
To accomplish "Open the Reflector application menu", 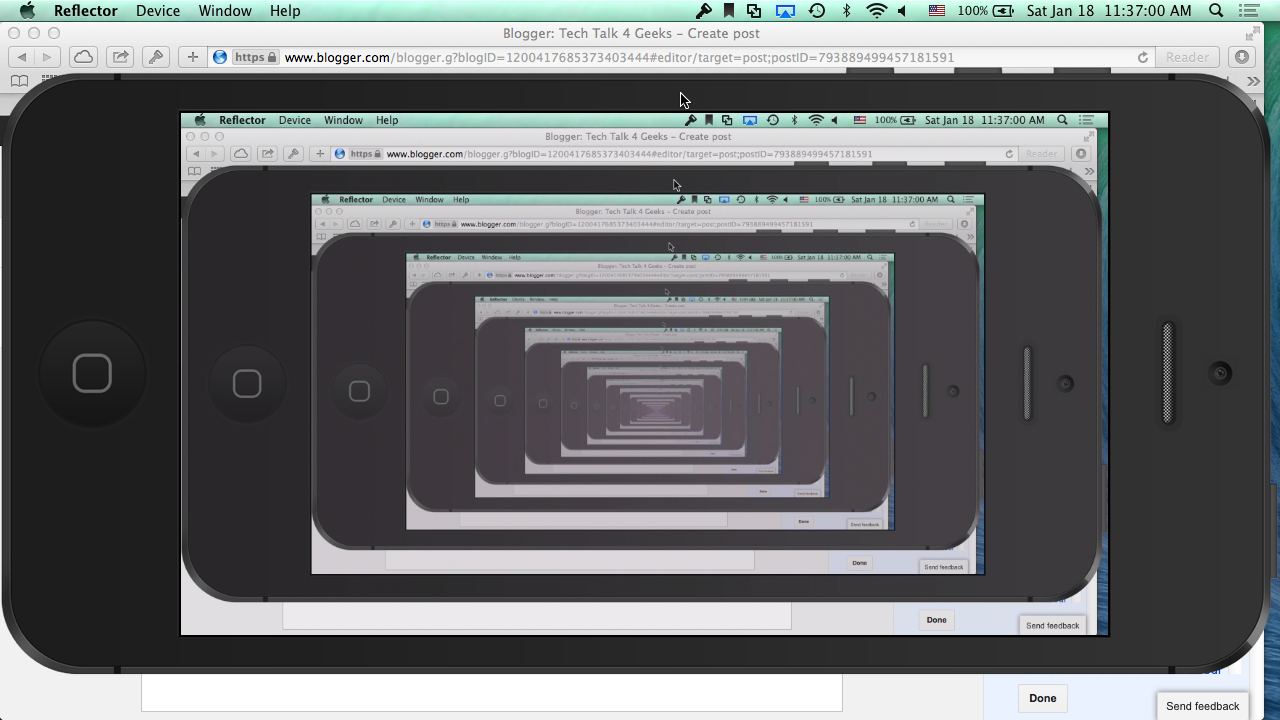I will [x=86, y=11].
